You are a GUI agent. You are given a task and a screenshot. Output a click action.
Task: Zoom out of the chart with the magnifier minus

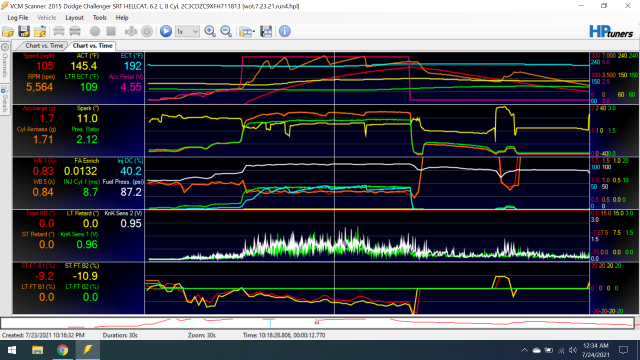226,31
